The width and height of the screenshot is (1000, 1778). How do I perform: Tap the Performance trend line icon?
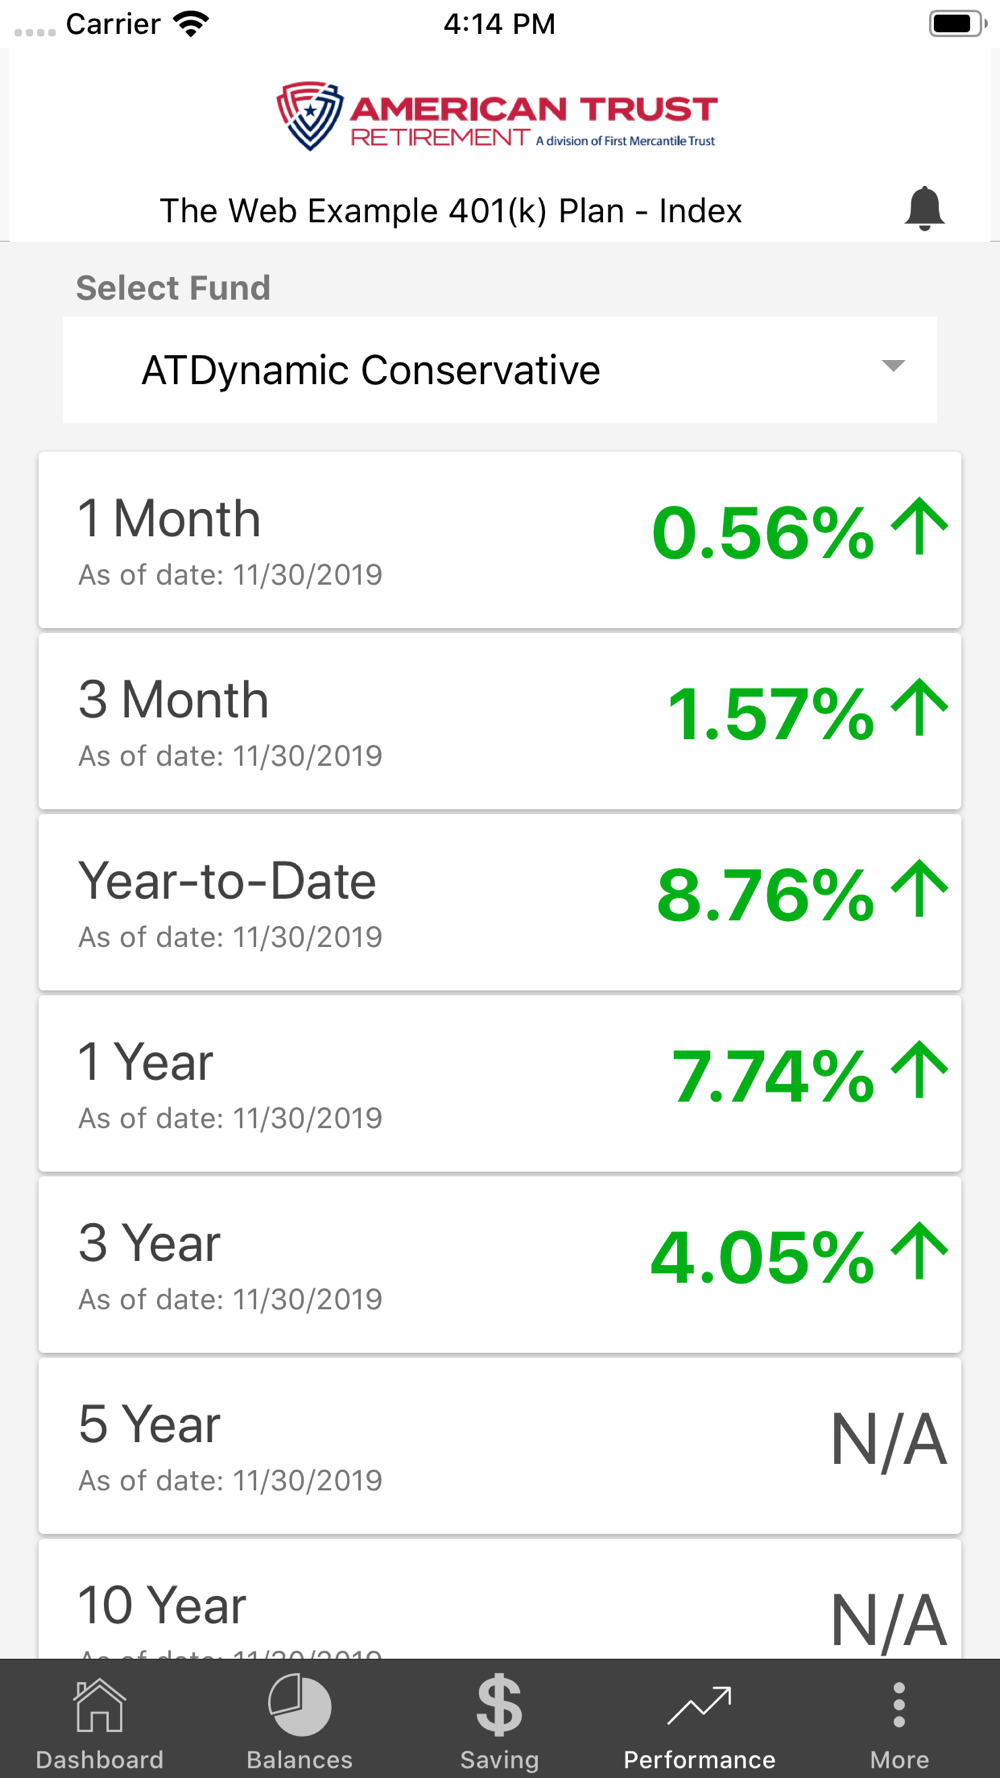[699, 1706]
